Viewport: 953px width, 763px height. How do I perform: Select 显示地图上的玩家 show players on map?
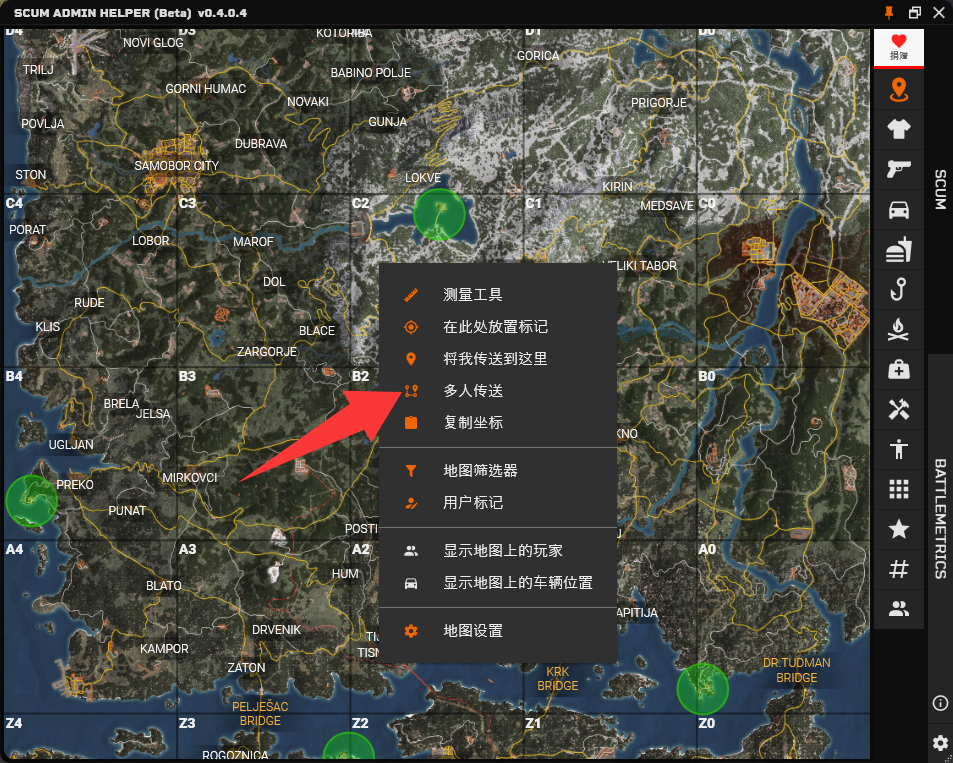498,551
